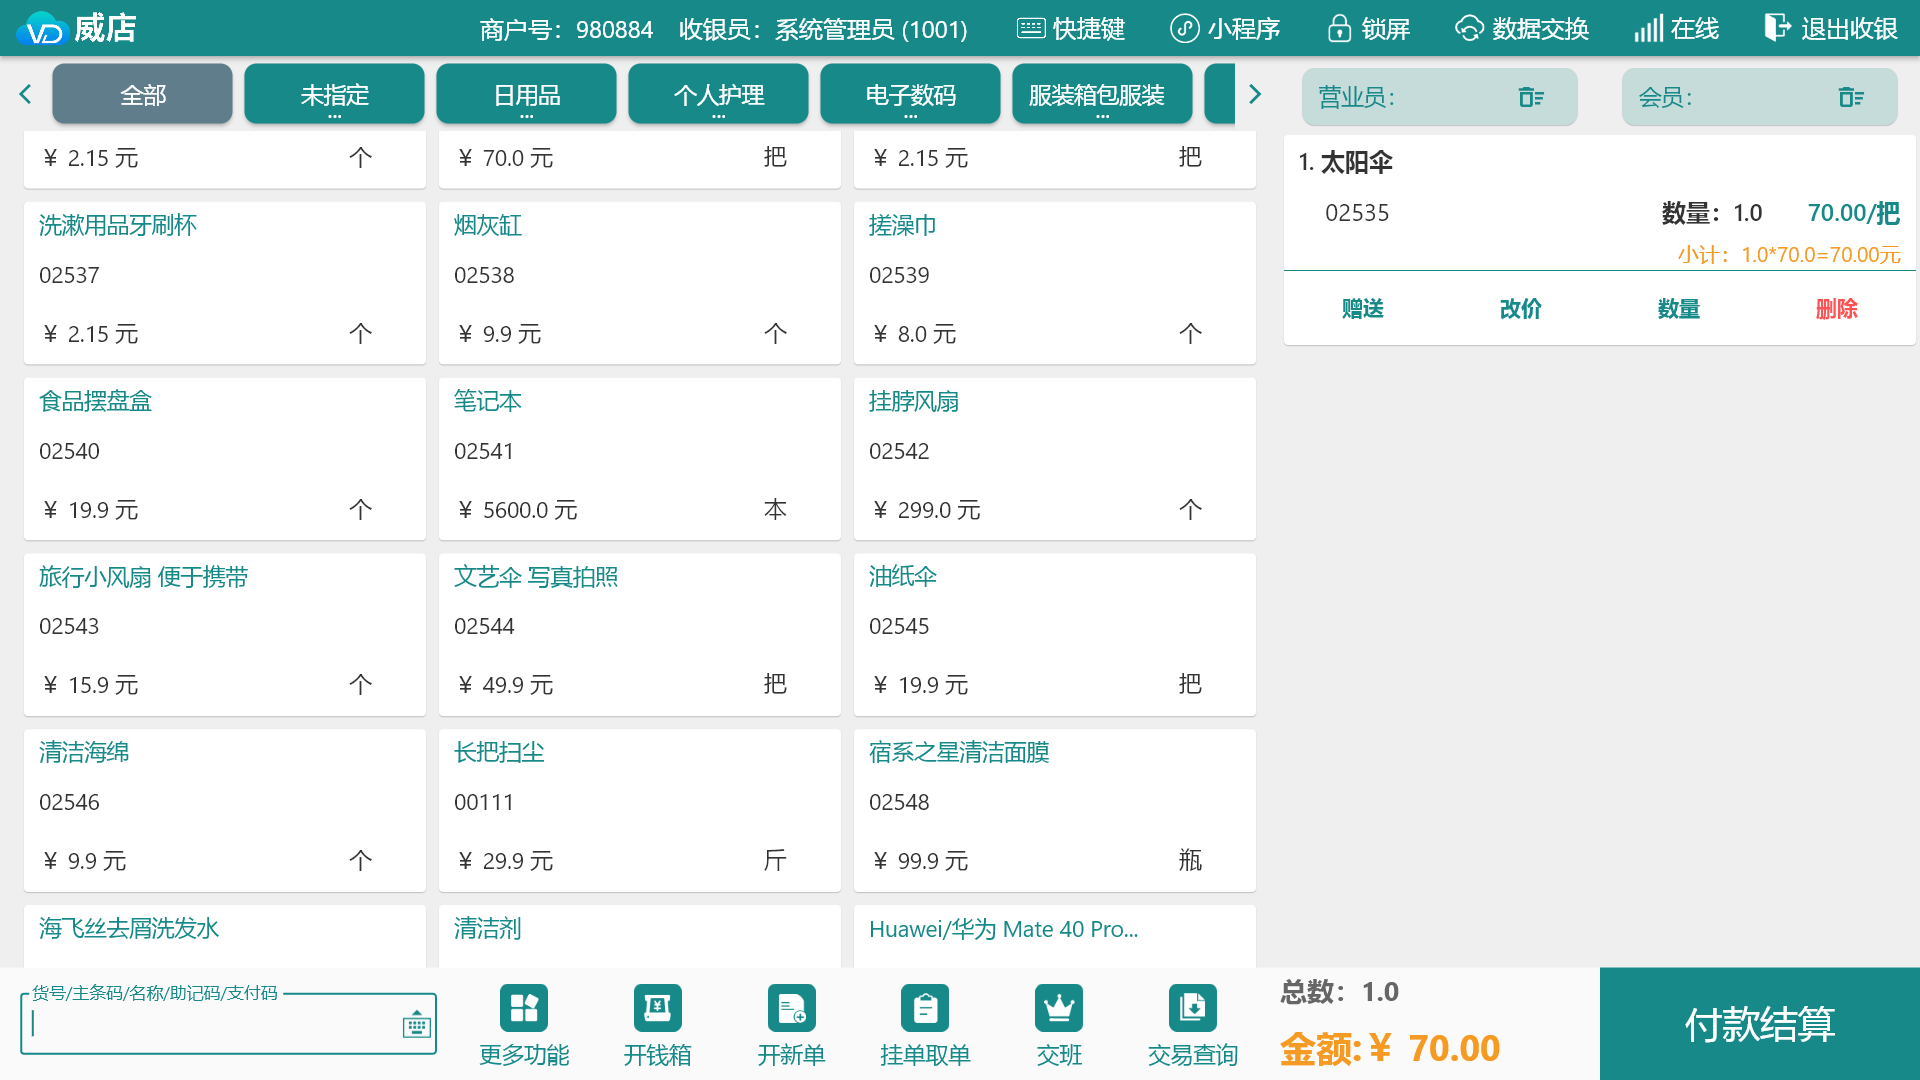Open 数据交换 data exchange
This screenshot has width=1920, height=1080.
[x=1522, y=29]
